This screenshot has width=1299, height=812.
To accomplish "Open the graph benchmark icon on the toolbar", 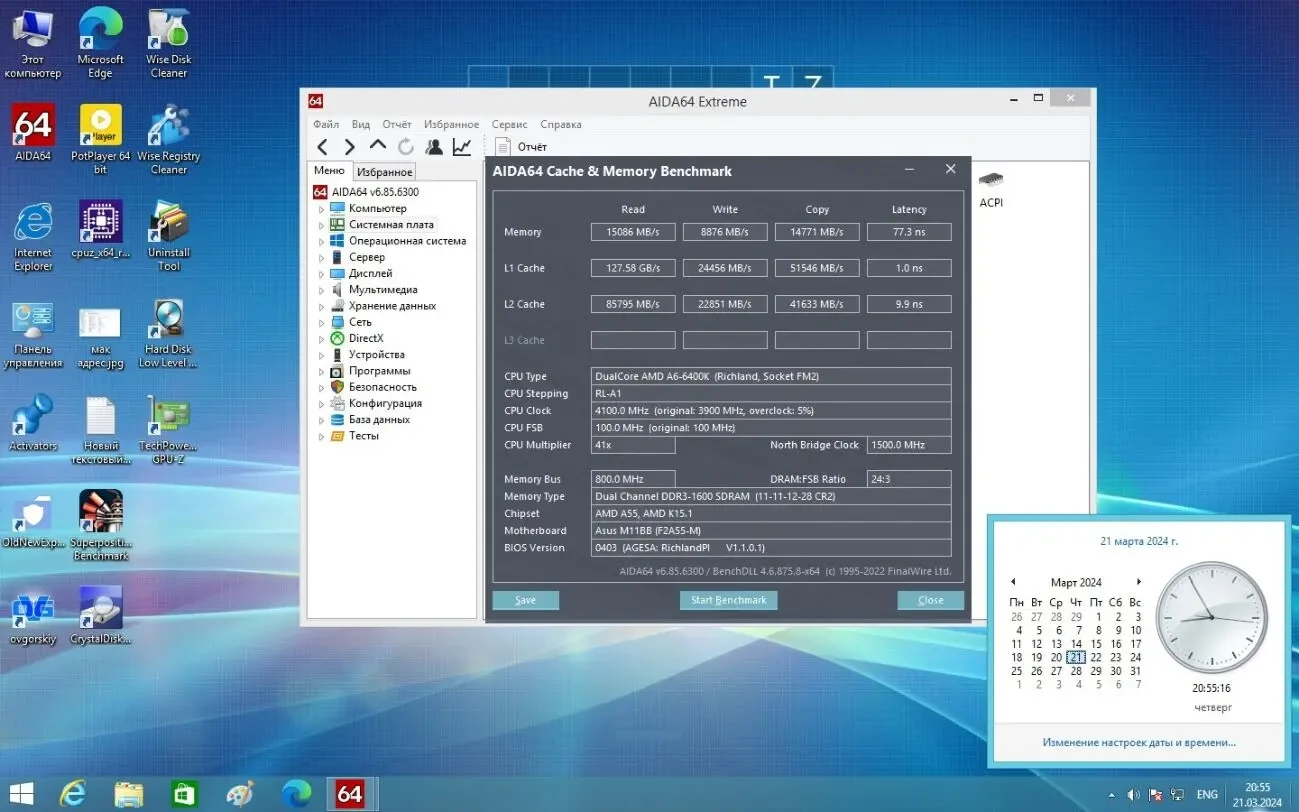I will click(462, 145).
